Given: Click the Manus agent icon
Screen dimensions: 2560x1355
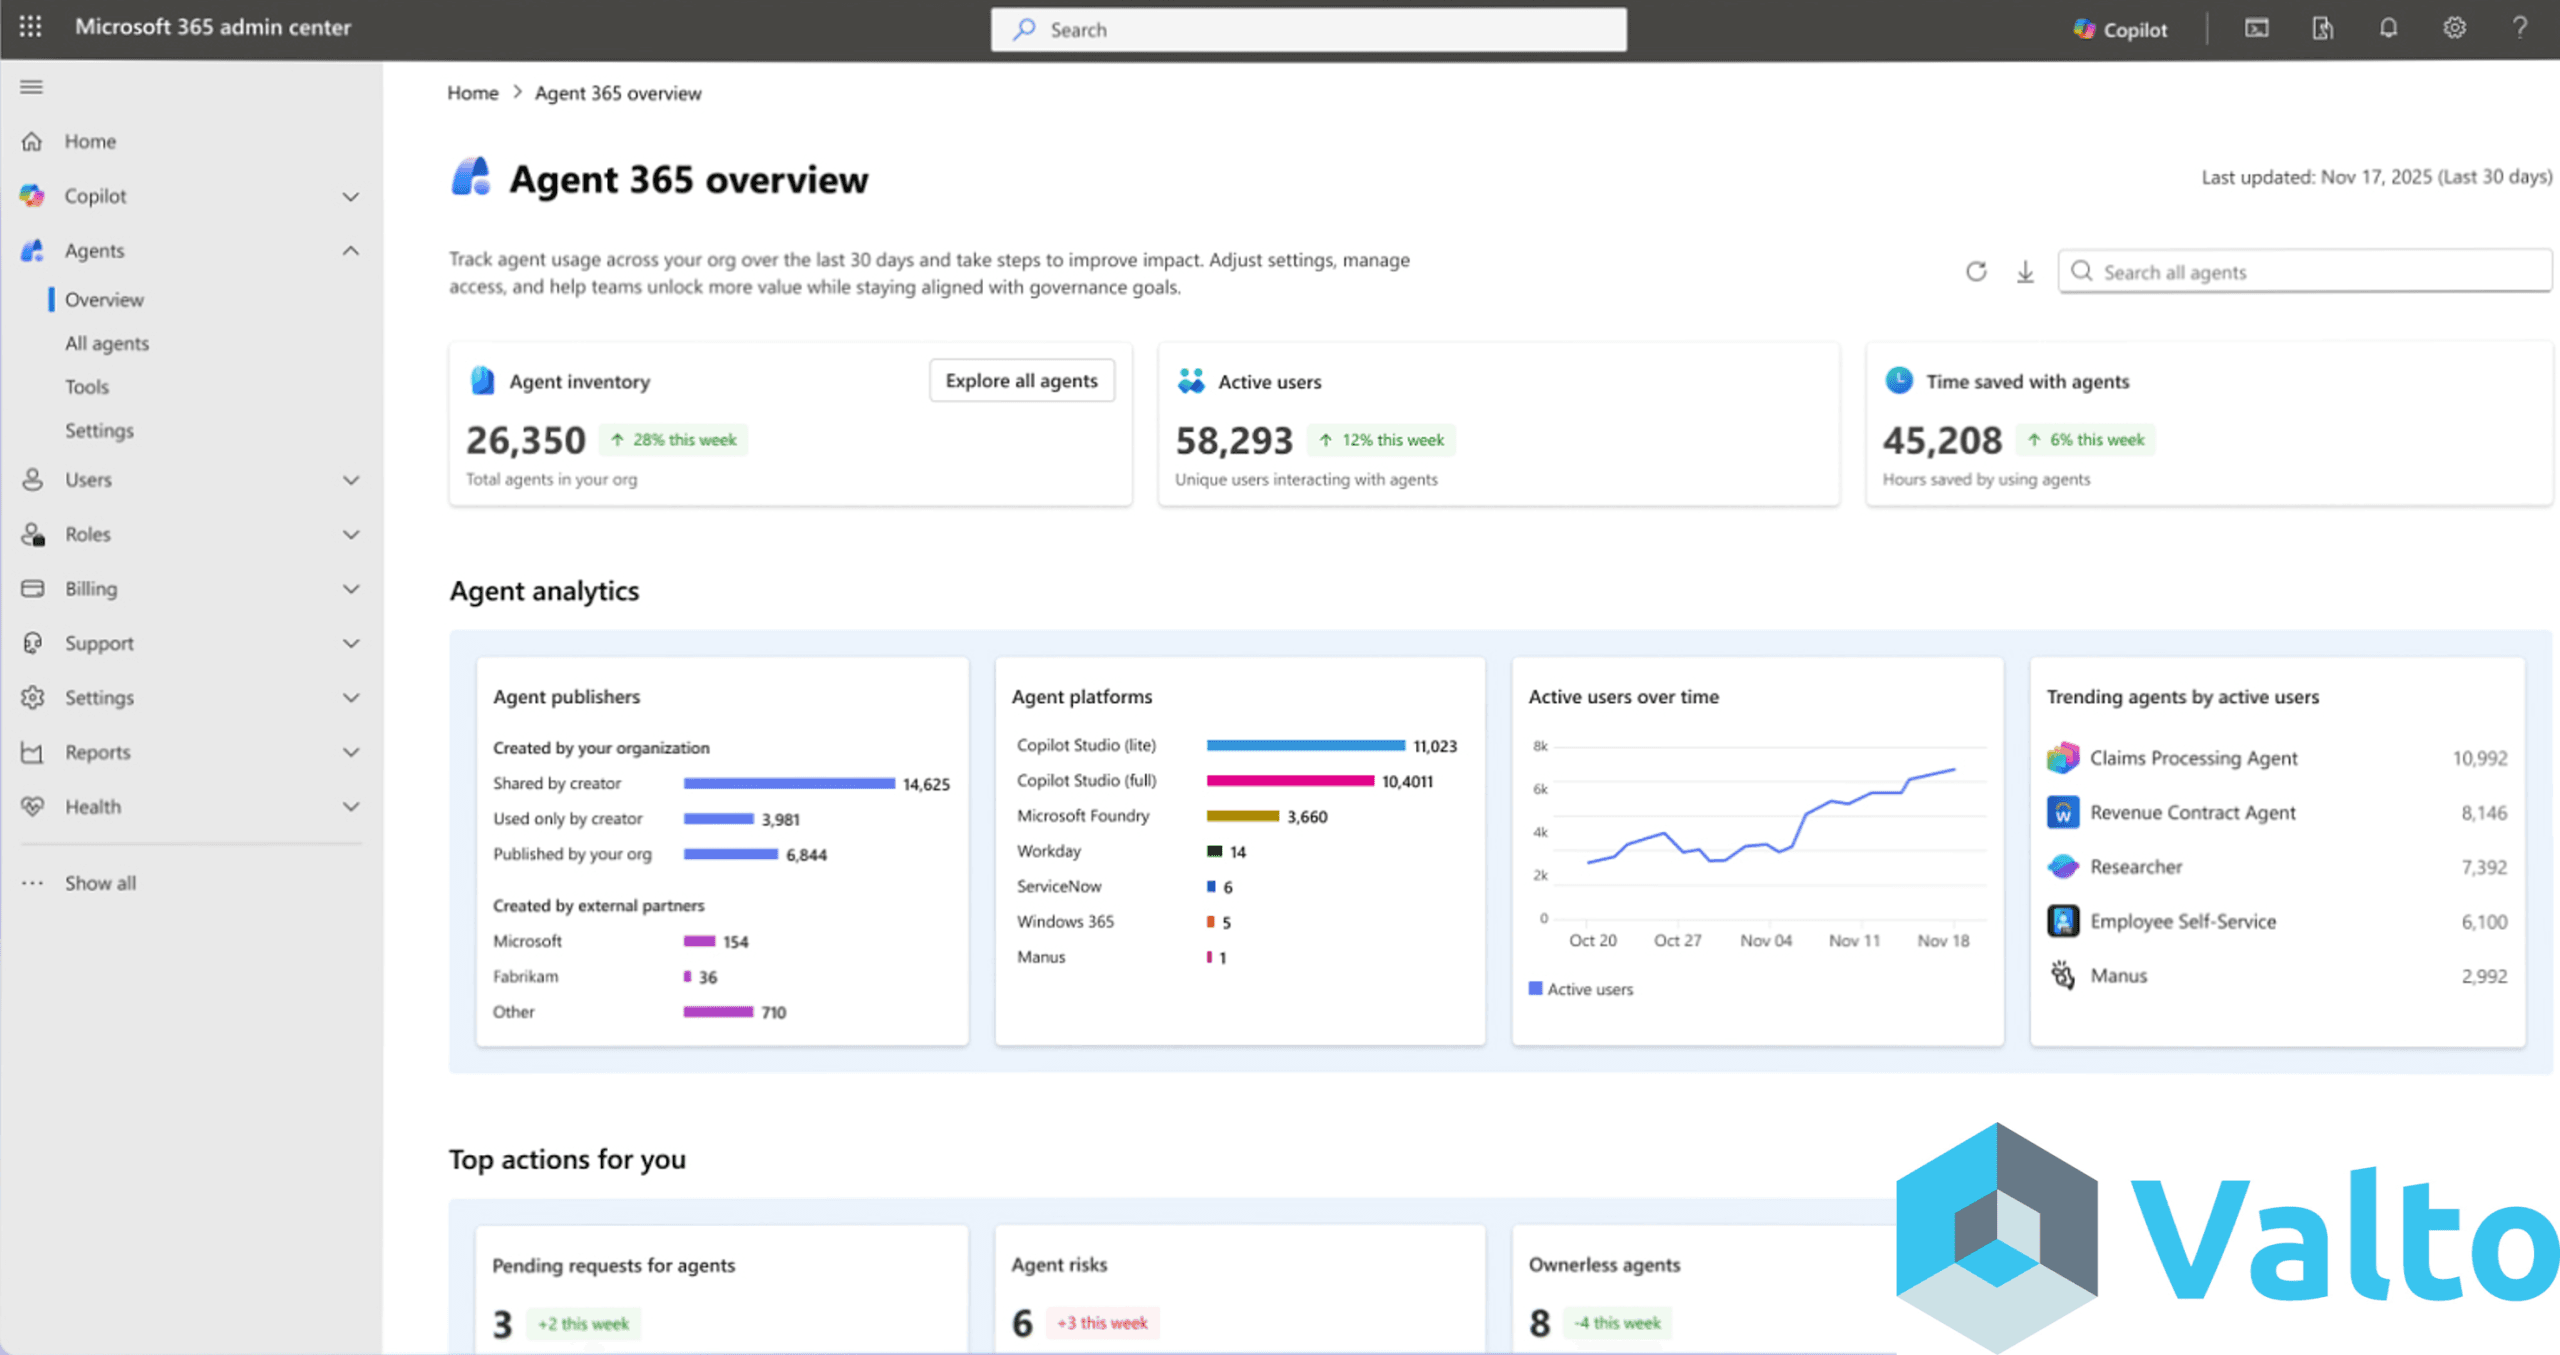Looking at the screenshot, I should (x=2062, y=975).
